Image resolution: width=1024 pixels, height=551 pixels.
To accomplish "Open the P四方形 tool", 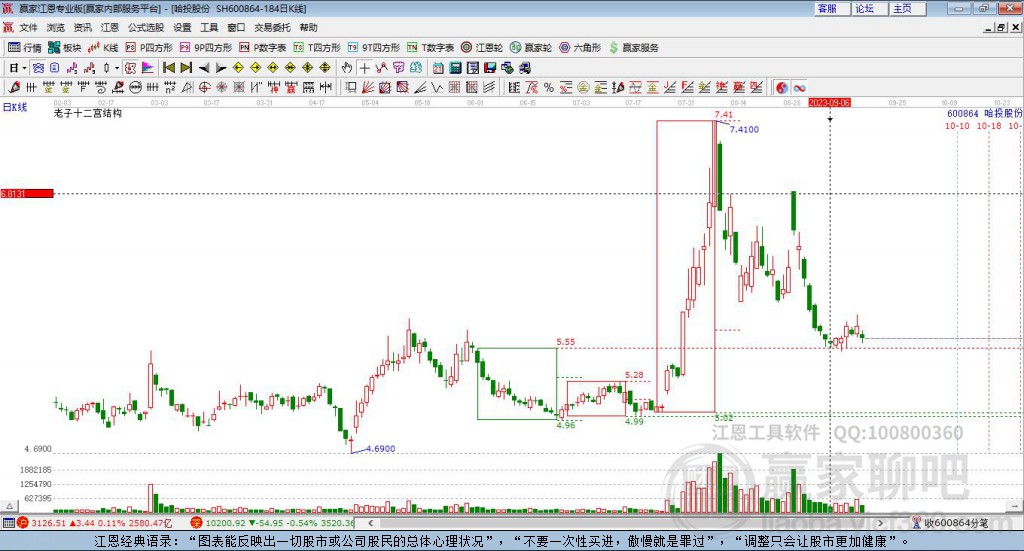I will [149, 48].
